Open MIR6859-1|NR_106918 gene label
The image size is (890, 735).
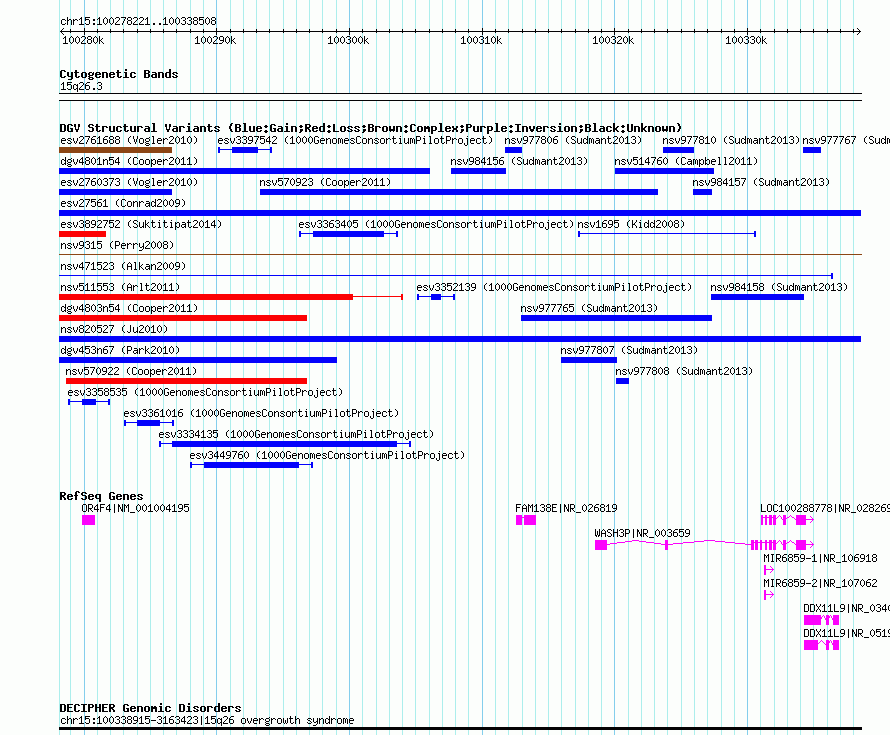[x=820, y=558]
